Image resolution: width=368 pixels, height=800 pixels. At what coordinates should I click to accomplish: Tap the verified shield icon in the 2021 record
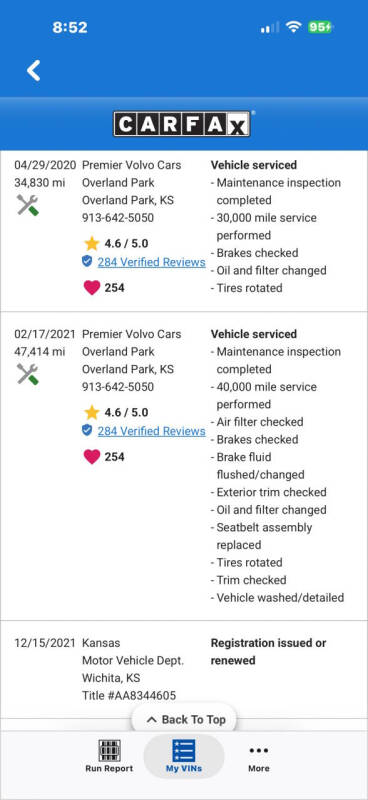click(x=87, y=431)
